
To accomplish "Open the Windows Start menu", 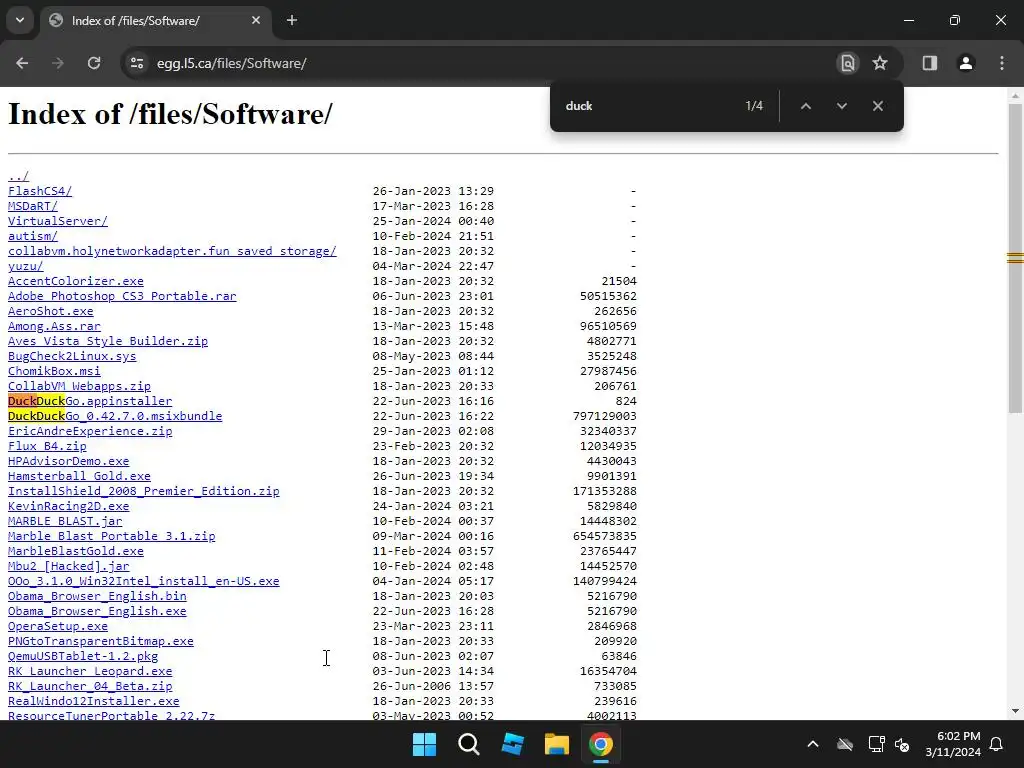I will 424,744.
